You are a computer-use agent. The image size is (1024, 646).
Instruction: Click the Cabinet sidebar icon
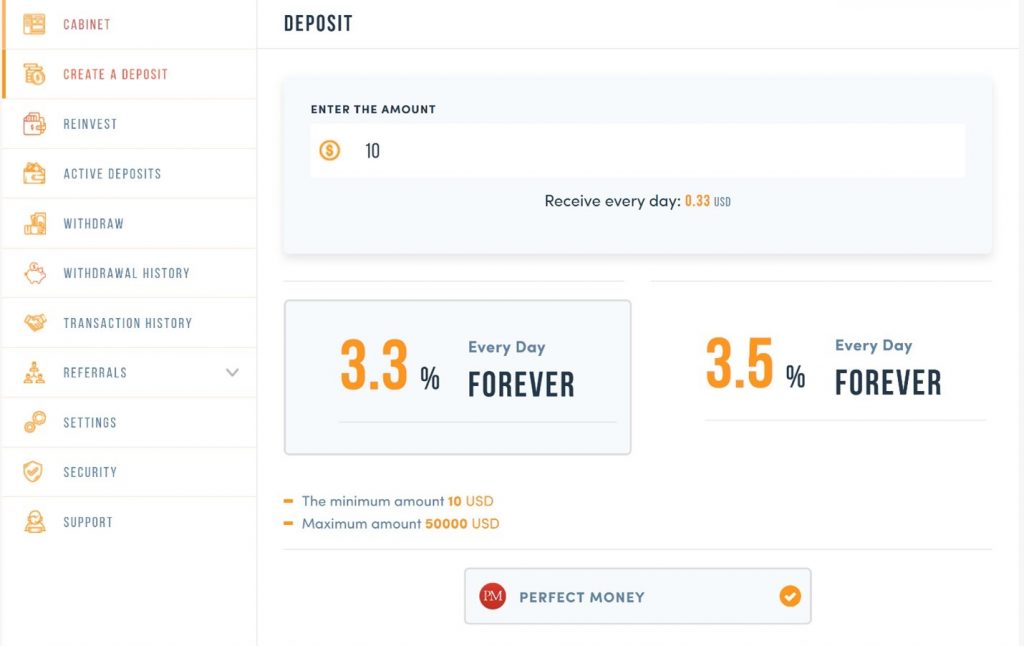point(34,24)
